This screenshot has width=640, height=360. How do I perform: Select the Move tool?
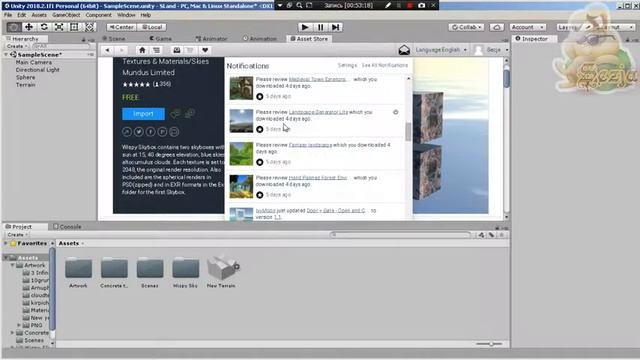coord(29,27)
